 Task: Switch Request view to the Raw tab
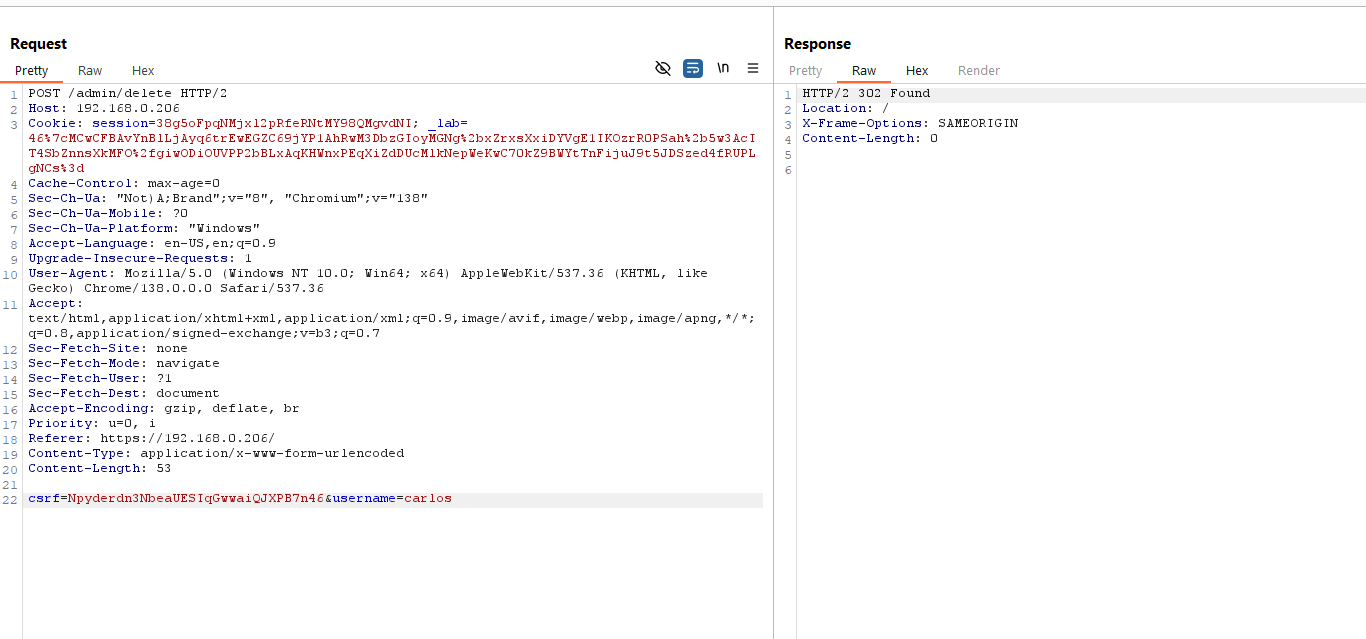click(90, 71)
